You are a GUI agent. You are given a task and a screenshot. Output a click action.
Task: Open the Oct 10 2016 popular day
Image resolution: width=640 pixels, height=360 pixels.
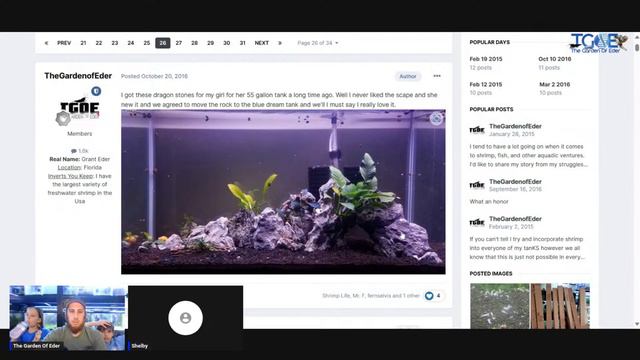click(555, 59)
